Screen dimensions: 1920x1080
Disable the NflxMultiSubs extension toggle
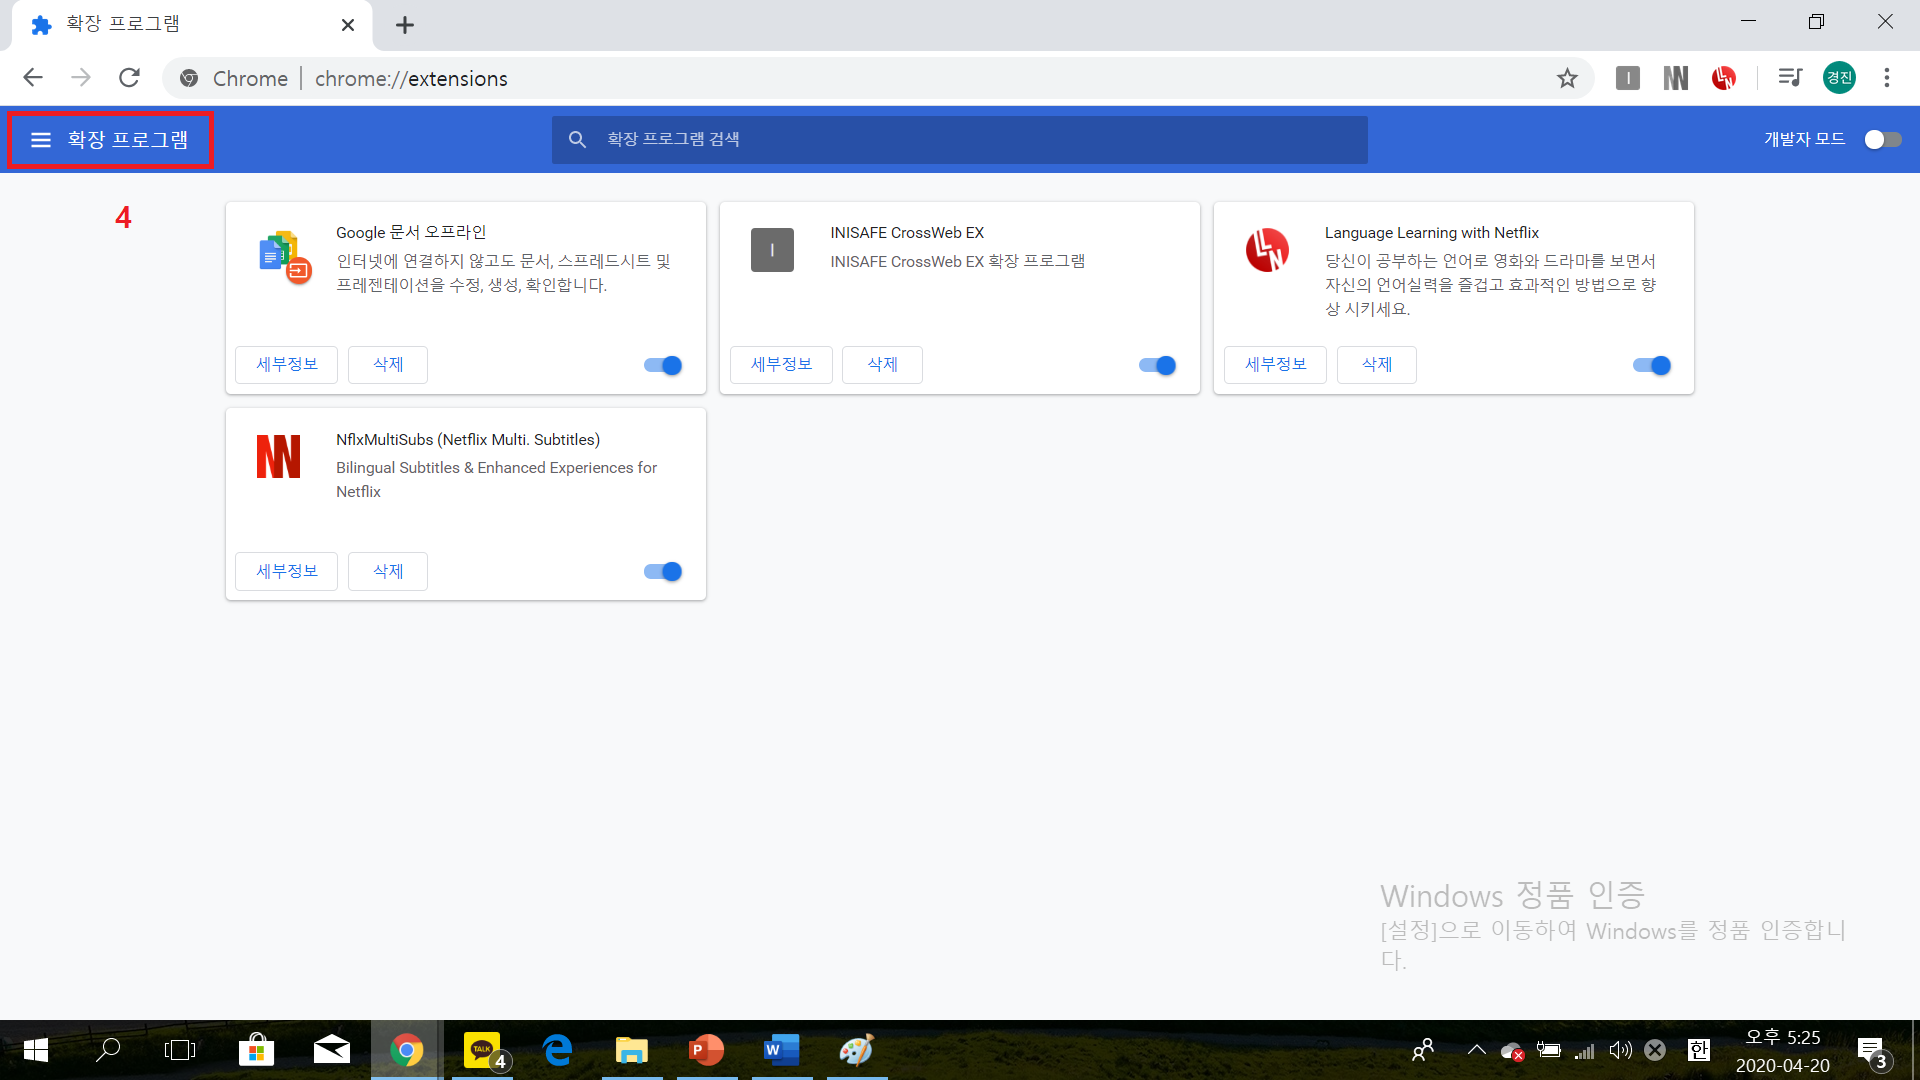coord(662,571)
